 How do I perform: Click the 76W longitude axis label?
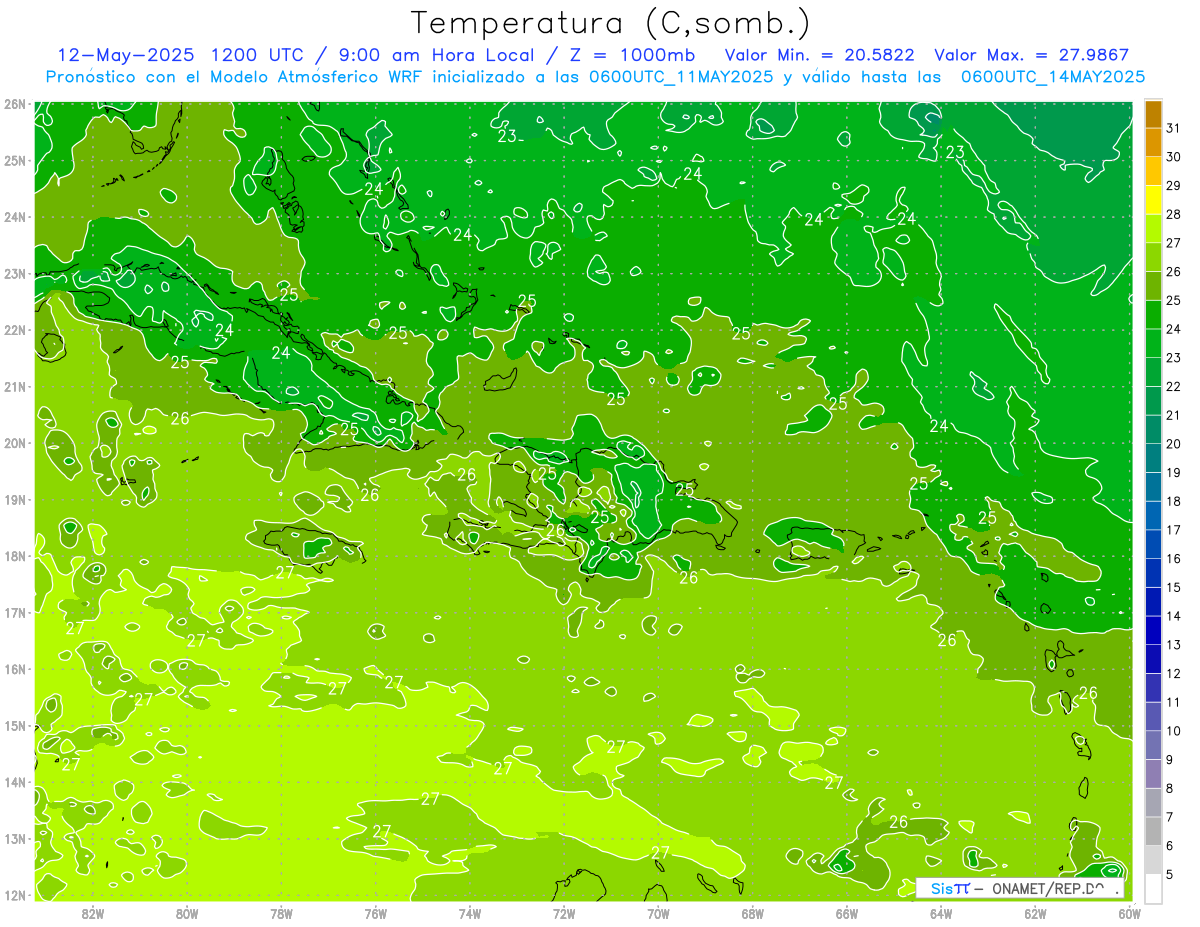[376, 913]
